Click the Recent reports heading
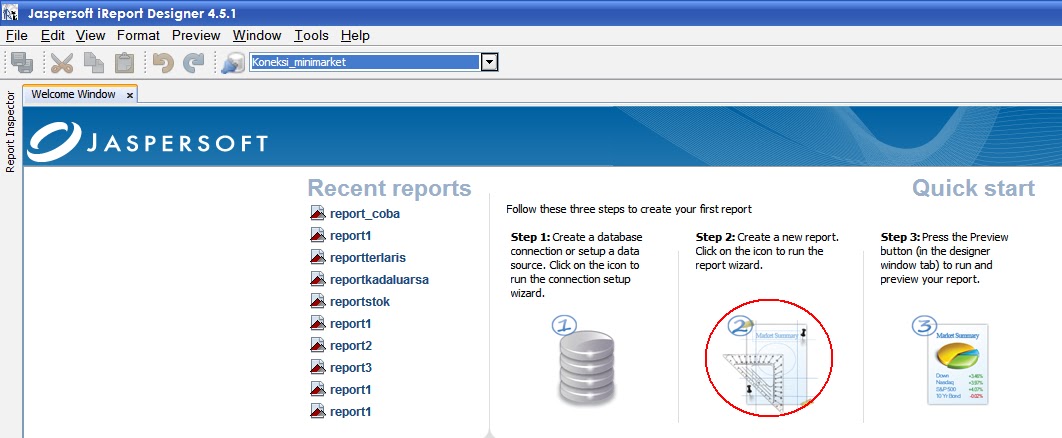 pyautogui.click(x=389, y=188)
